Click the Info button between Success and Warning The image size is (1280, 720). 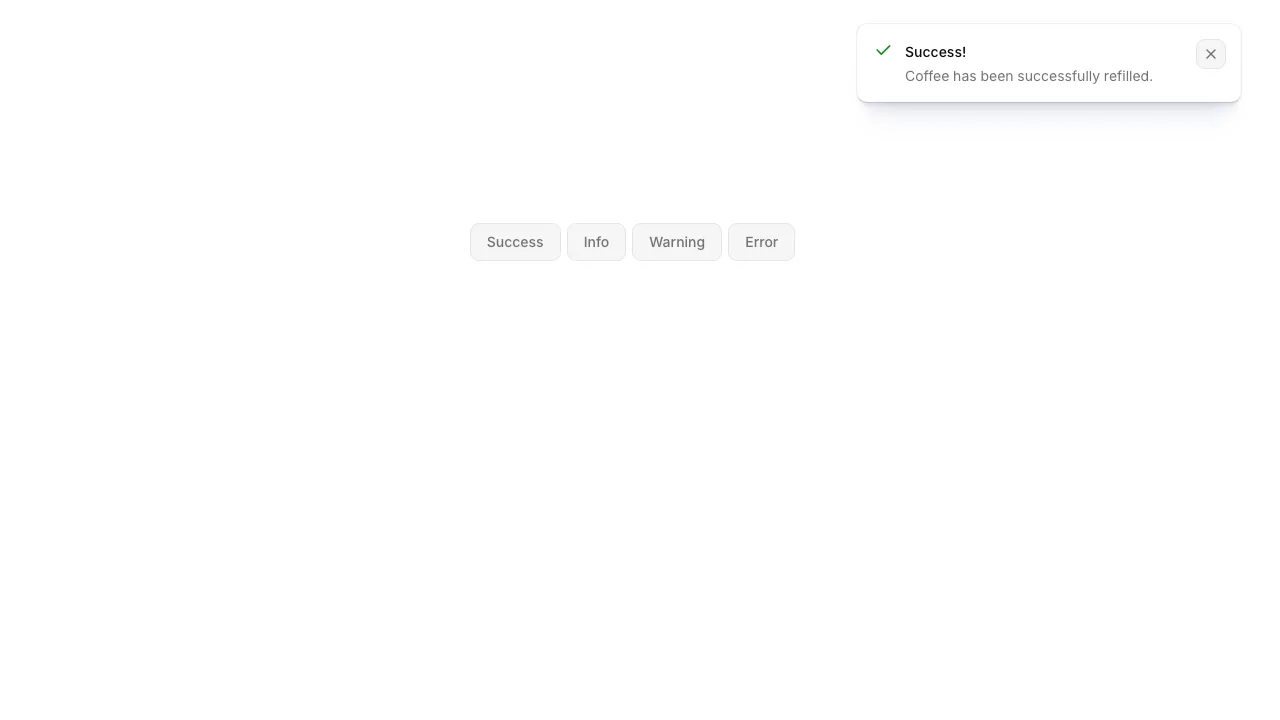click(596, 242)
